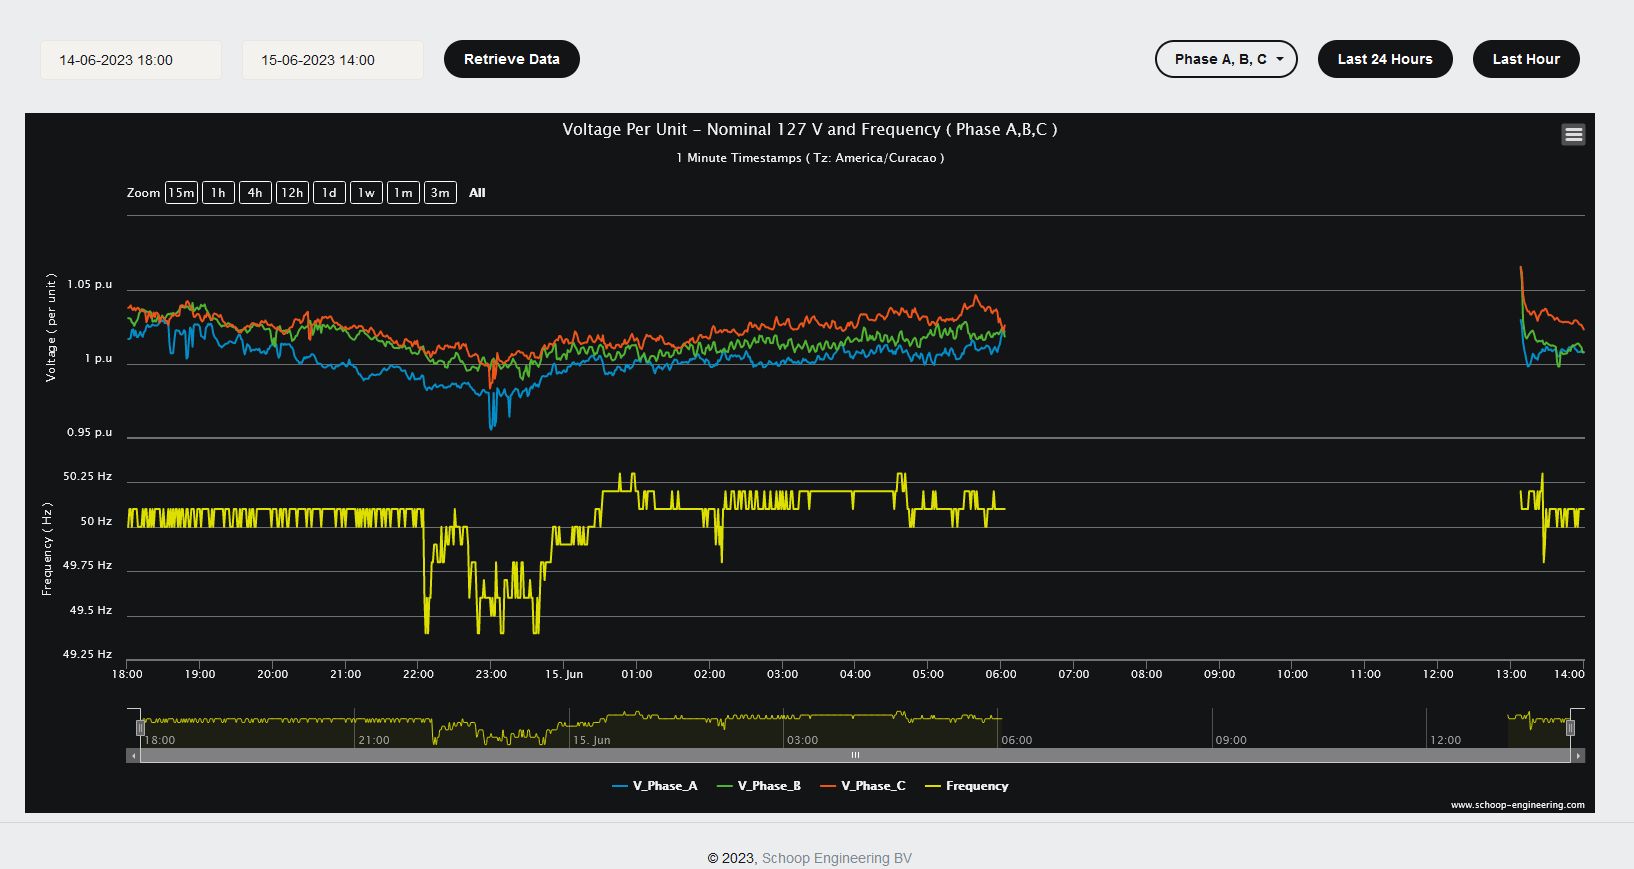Hide the Frequency series in legend
Viewport: 1634px width, 869px height.
click(x=967, y=786)
